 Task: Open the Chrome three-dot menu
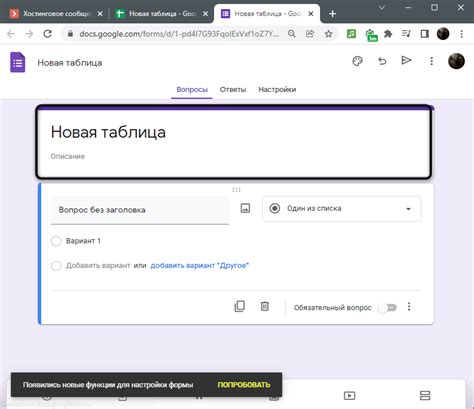(462, 34)
